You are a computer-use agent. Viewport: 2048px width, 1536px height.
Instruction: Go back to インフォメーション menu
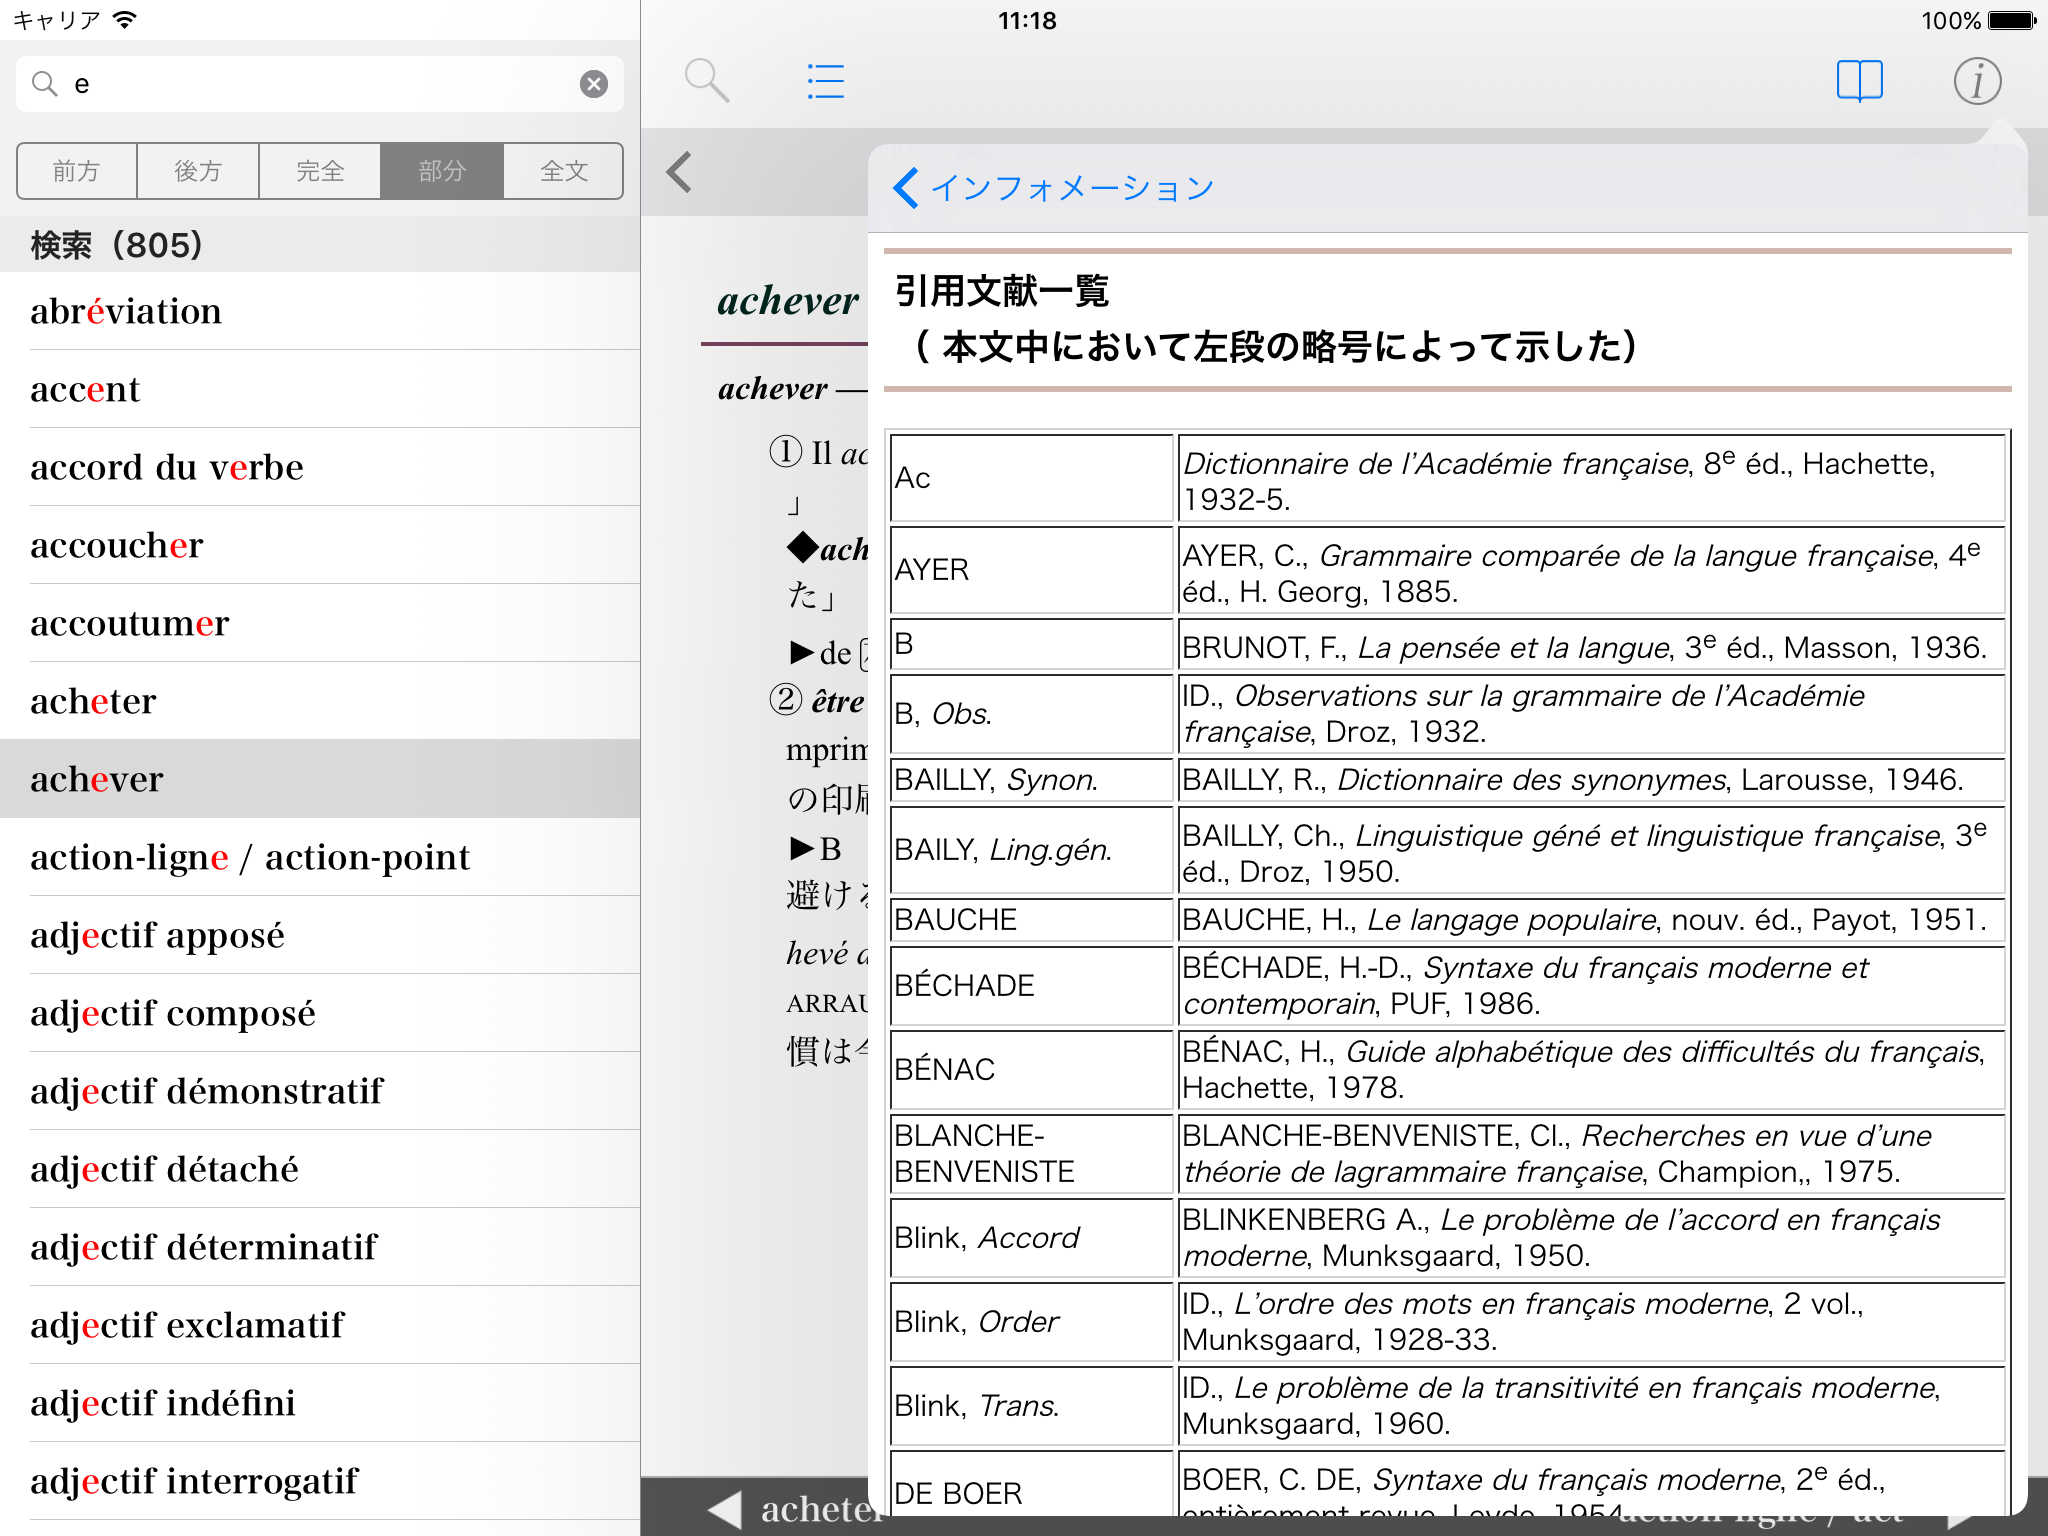click(1053, 188)
